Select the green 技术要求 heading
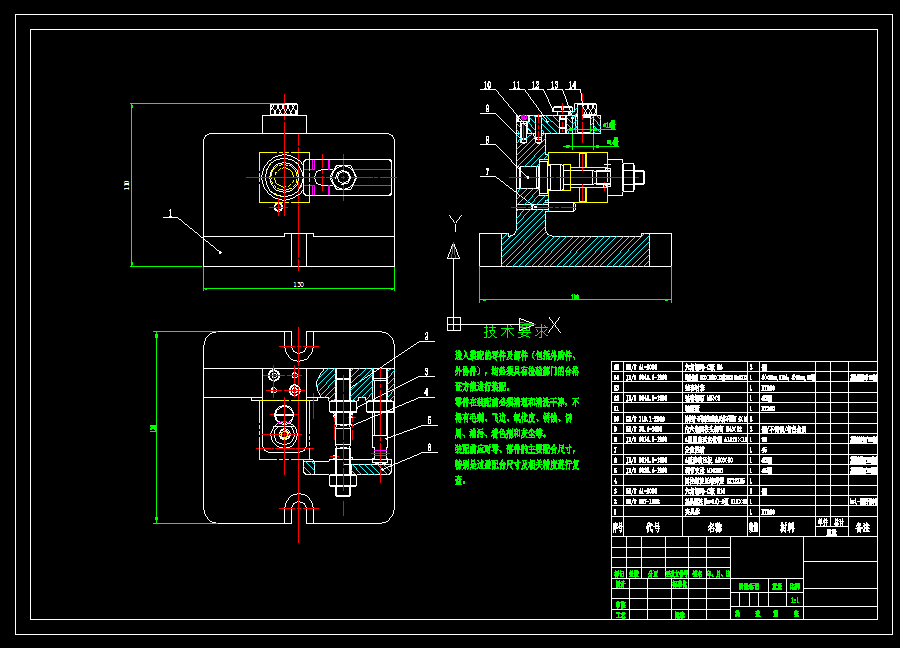Image resolution: width=900 pixels, height=648 pixels. (x=516, y=331)
